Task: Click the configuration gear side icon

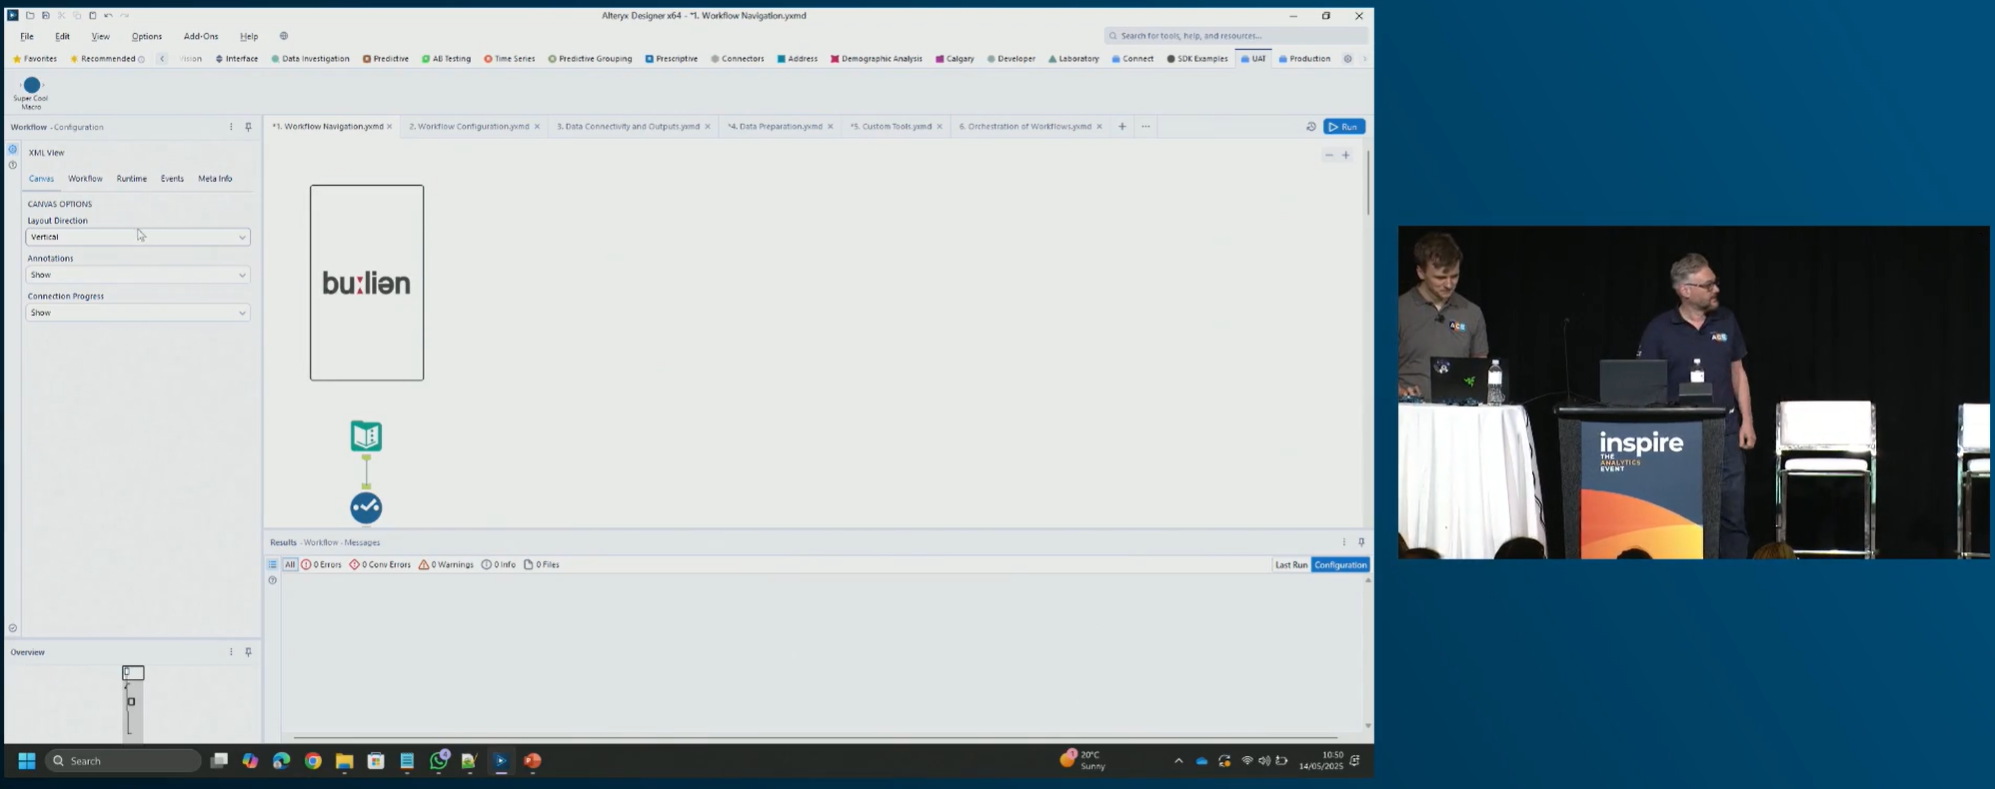Action: (x=13, y=149)
